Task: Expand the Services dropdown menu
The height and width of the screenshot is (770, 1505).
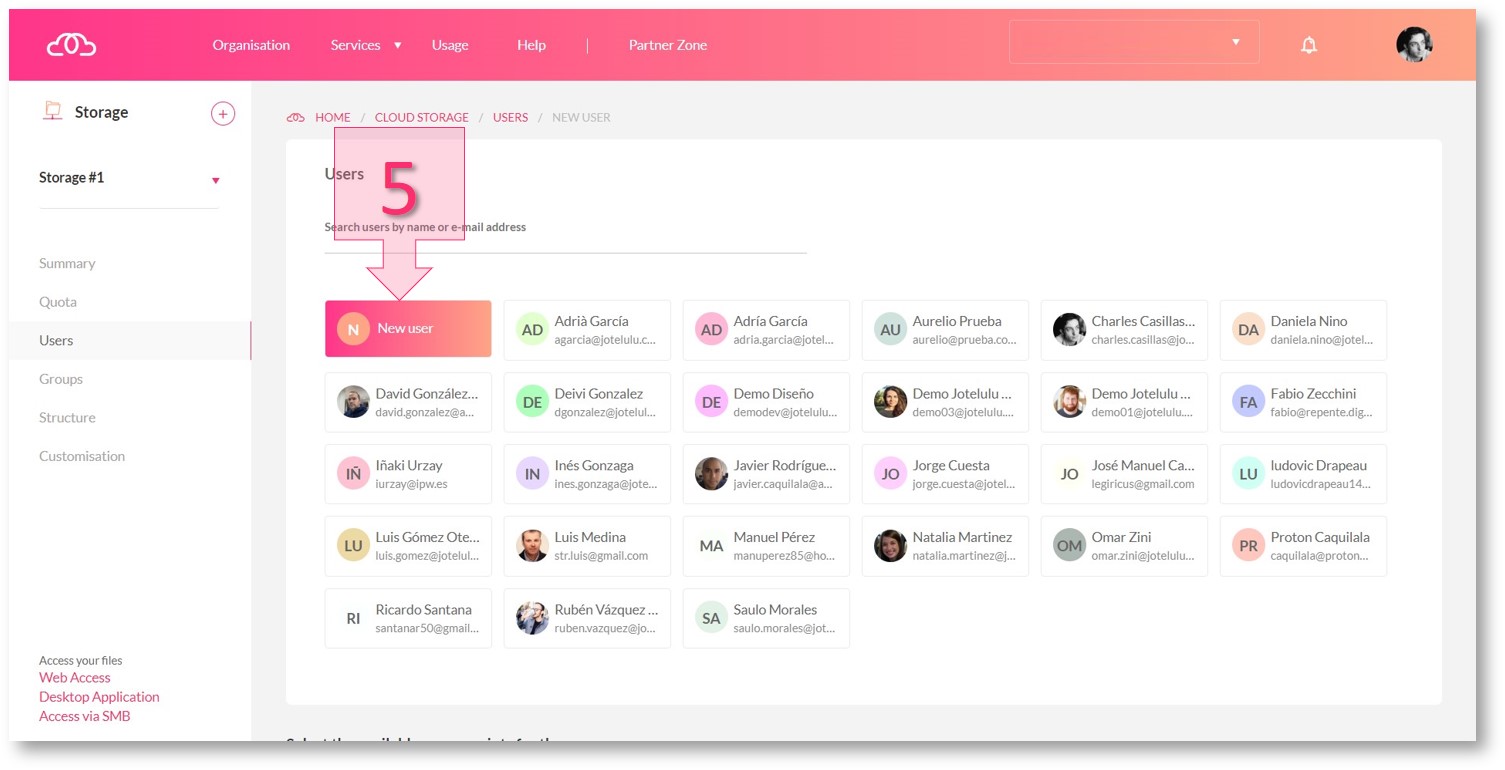Action: pos(365,45)
